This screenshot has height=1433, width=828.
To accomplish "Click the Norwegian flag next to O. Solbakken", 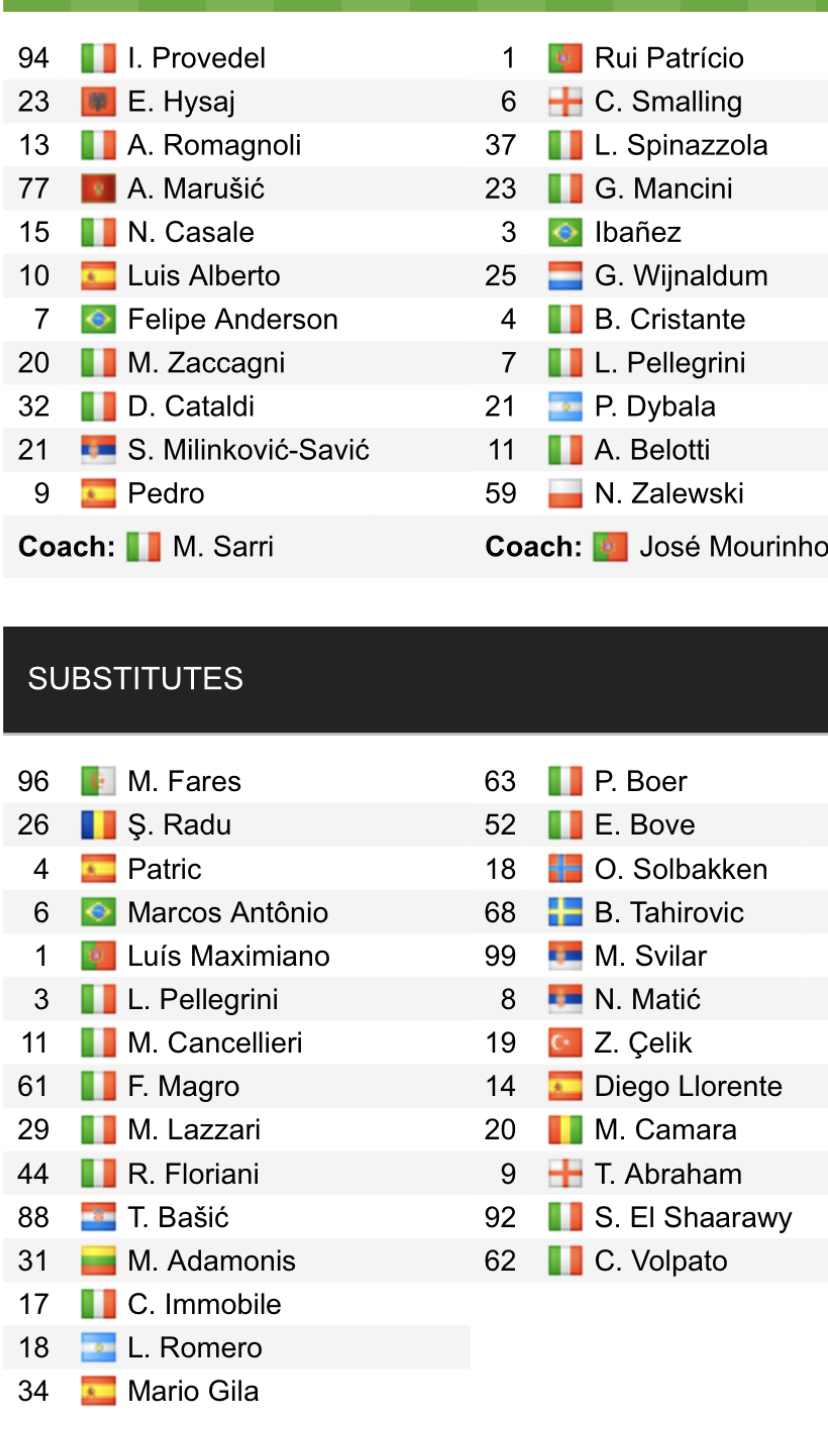I will 565,869.
